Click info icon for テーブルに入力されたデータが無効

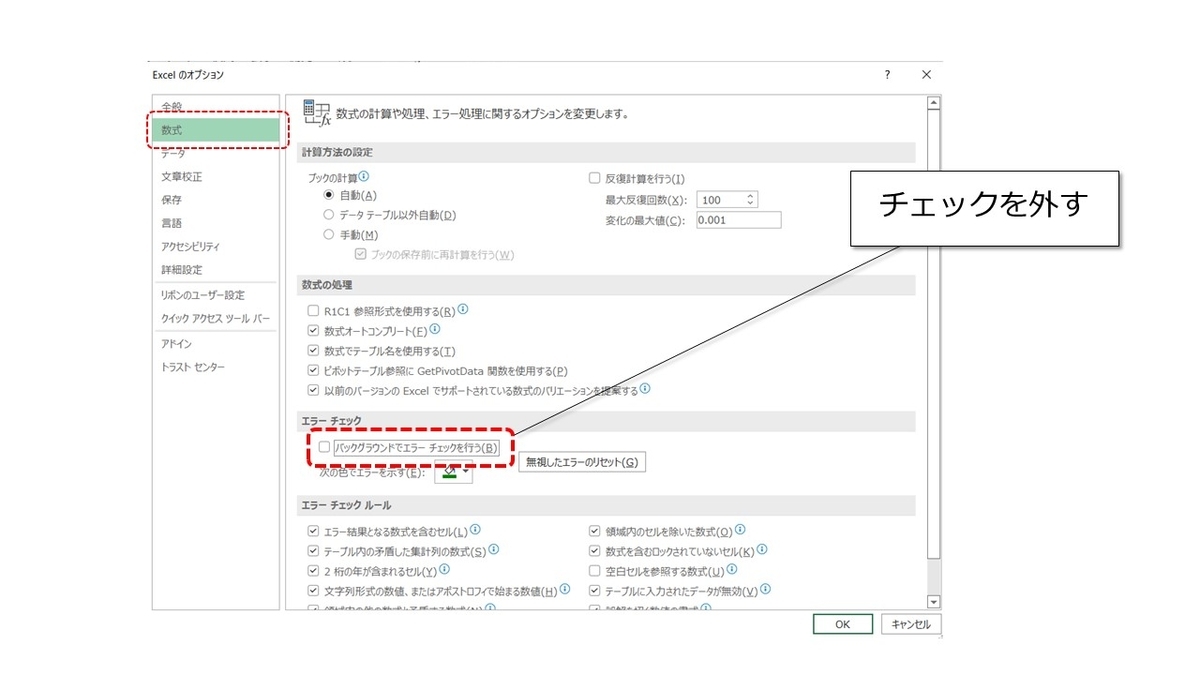[765, 589]
